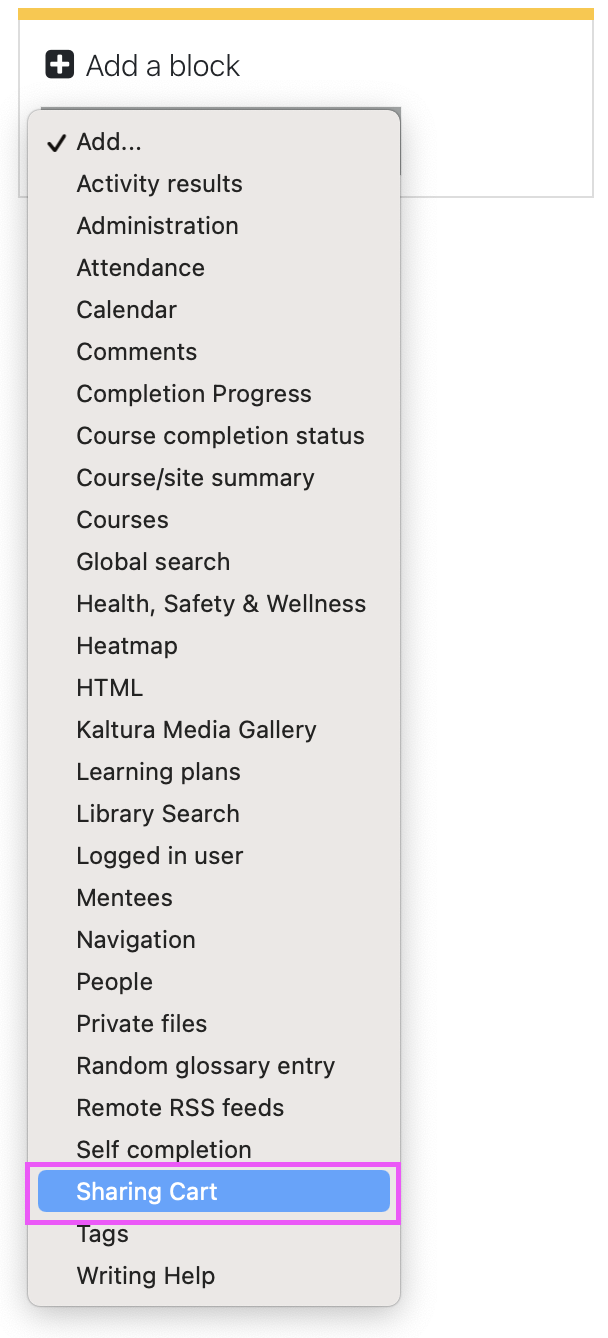Pick Attendance in the dropdown
This screenshot has height=1338, width=608.
pos(214,268)
